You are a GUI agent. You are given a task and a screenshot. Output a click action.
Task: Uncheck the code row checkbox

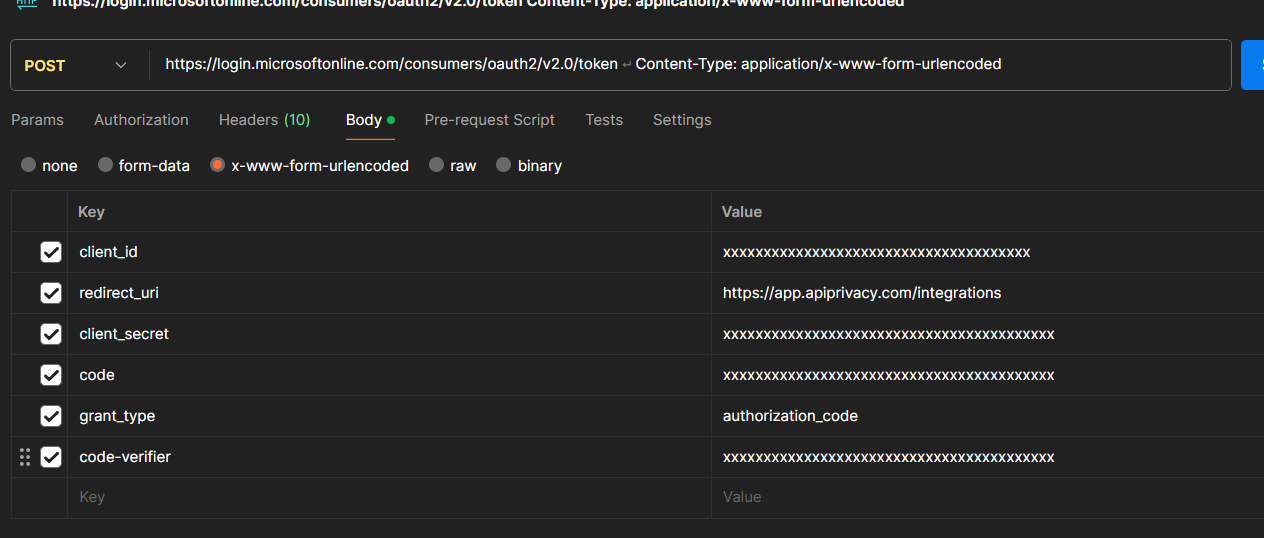pos(51,375)
